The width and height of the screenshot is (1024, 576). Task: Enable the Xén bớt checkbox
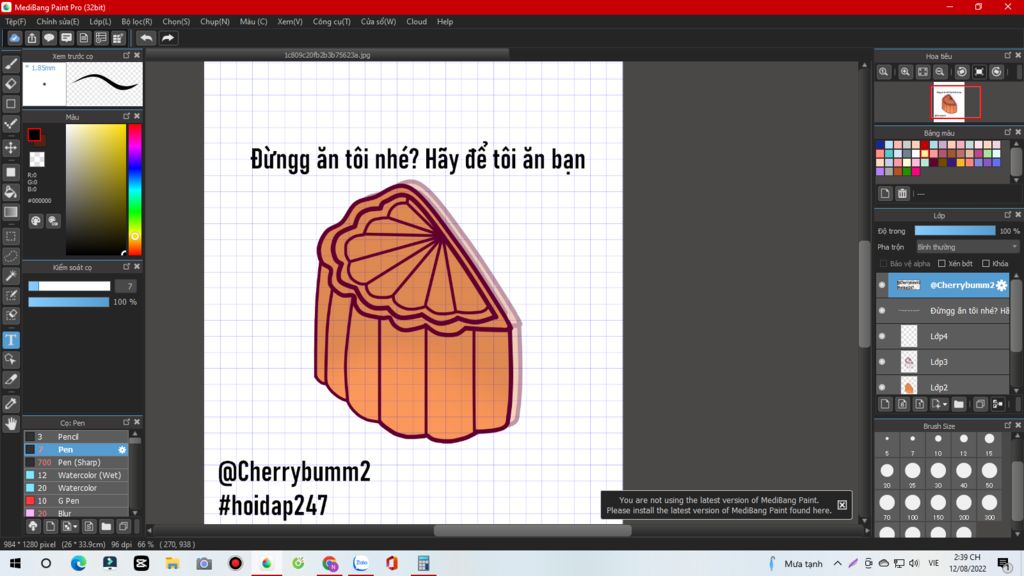pyautogui.click(x=942, y=264)
